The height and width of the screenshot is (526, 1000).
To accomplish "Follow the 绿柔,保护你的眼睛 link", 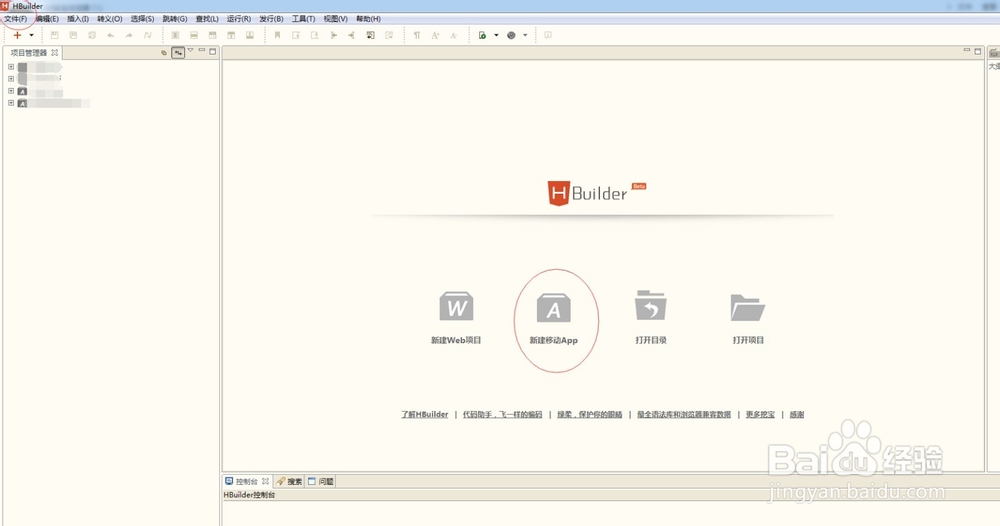I will pyautogui.click(x=589, y=414).
